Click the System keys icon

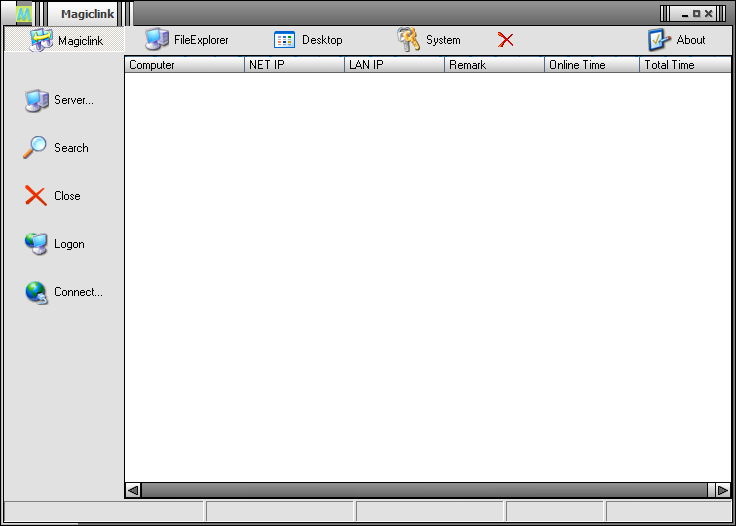[408, 40]
